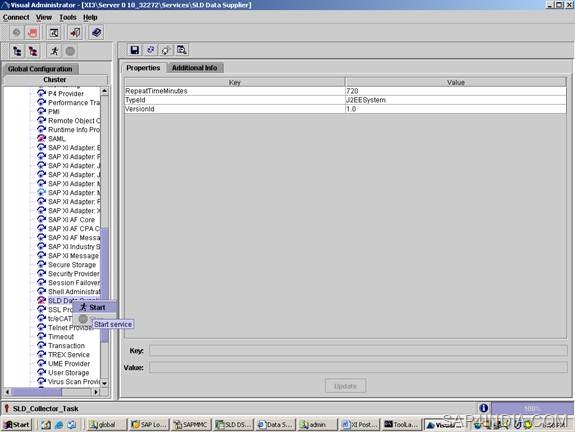The height and width of the screenshot is (432, 575).
Task: Switch to the SLD DS... taskbar window
Action: point(234,425)
